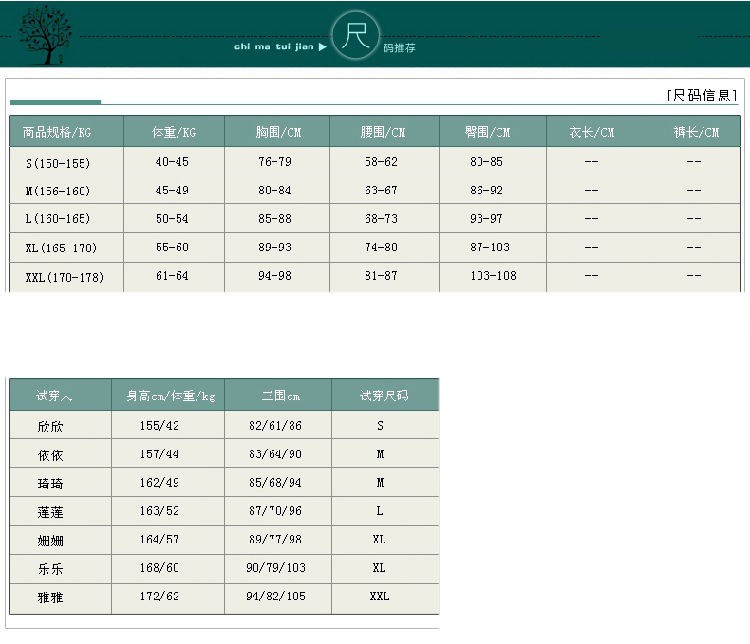The height and width of the screenshot is (644, 750).
Task: Click the 三围cm column header
Action: click(280, 396)
